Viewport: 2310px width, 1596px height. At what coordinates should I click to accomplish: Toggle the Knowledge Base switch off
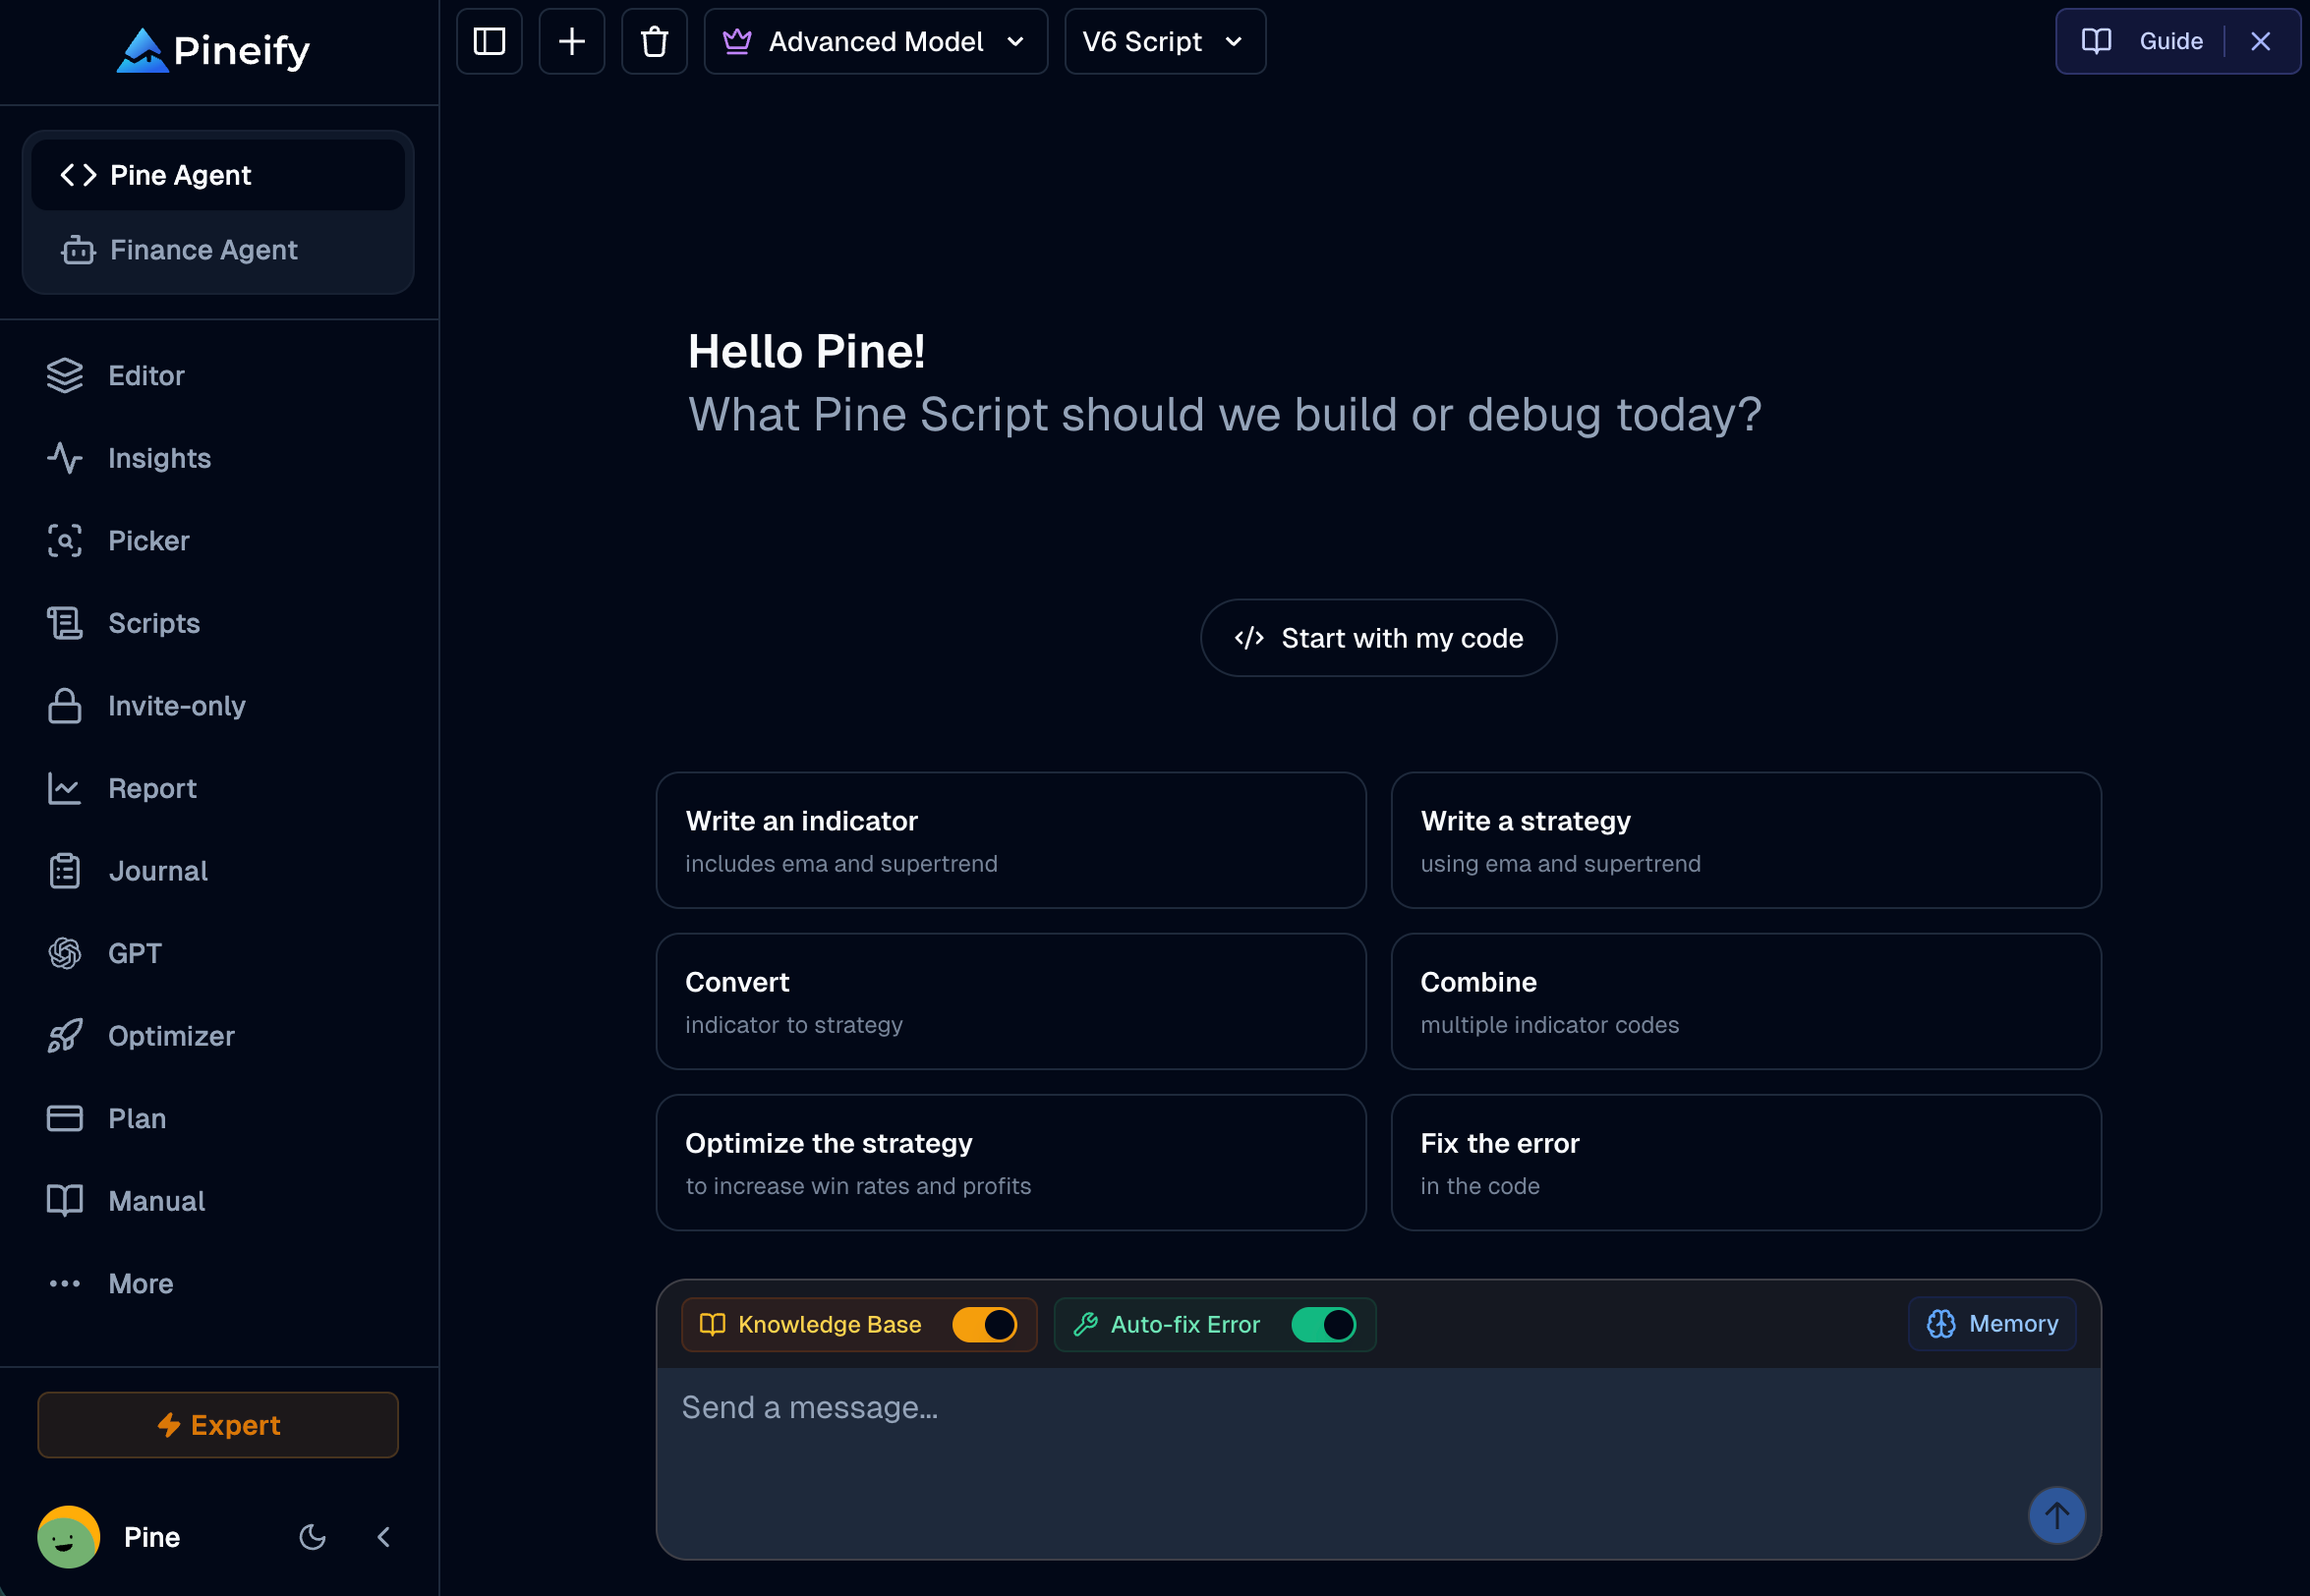tap(984, 1325)
